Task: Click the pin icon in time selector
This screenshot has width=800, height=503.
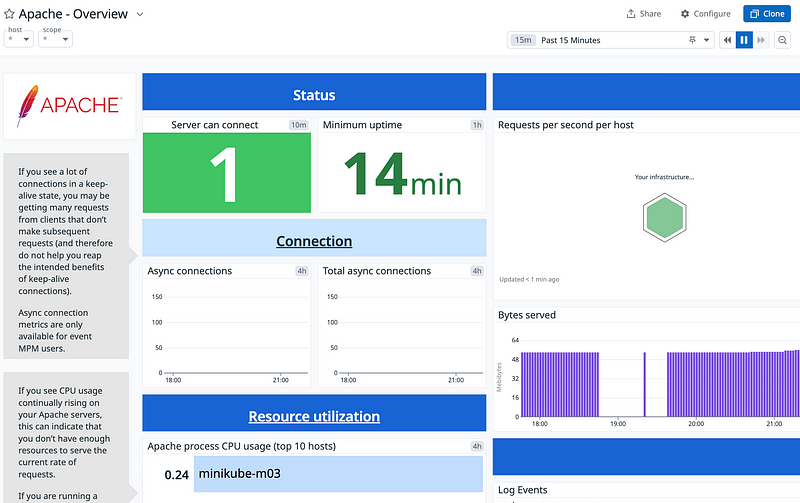Action: (692, 40)
